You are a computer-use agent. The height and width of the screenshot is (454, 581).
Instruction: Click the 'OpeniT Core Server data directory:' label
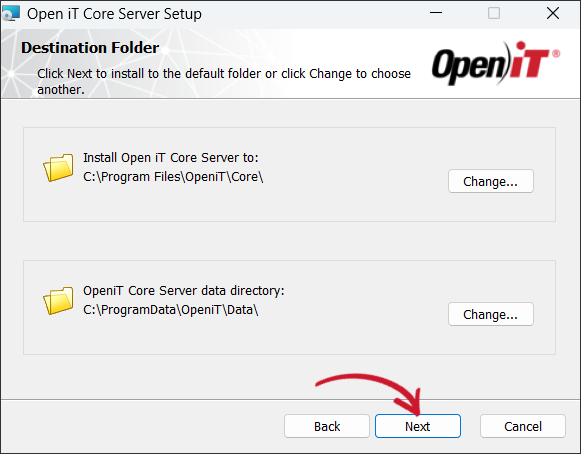pos(184,291)
